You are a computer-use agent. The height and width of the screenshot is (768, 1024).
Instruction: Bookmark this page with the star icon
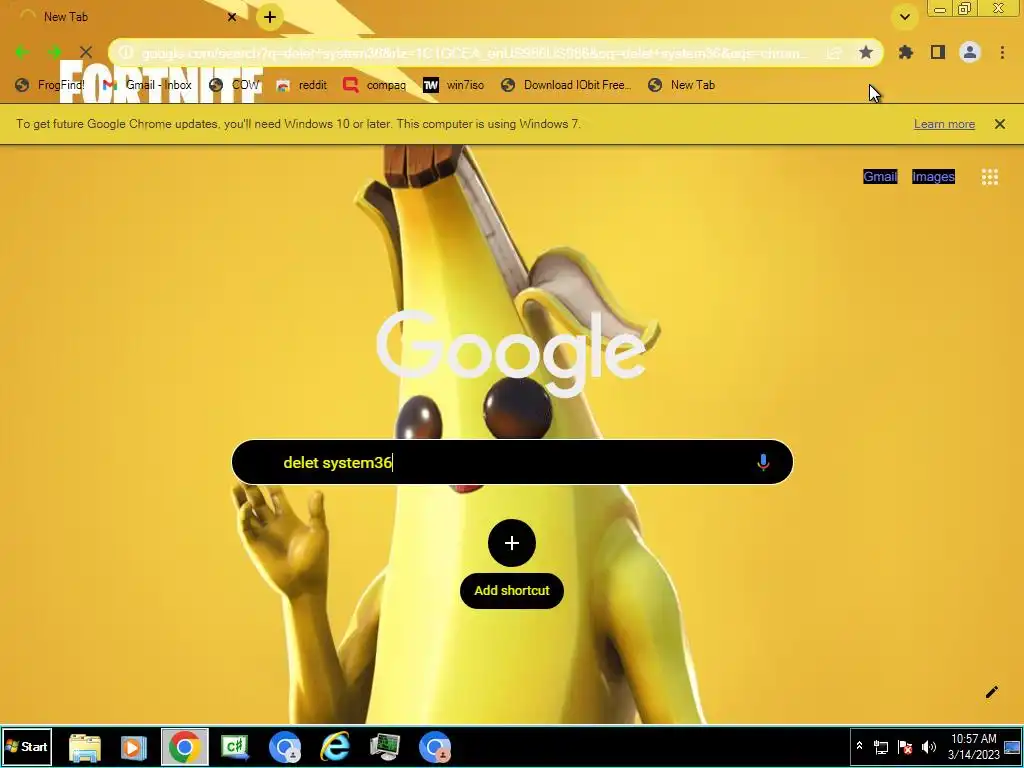coord(866,52)
